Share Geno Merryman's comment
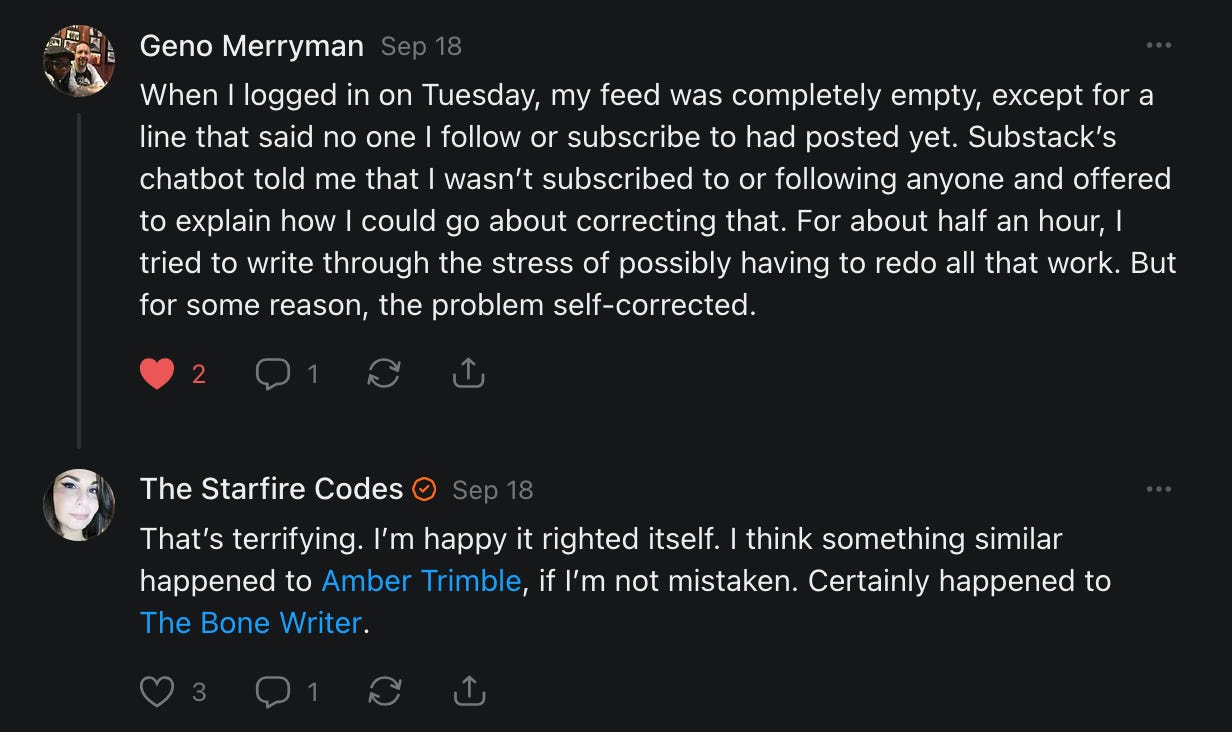This screenshot has width=1232, height=732. tap(468, 374)
